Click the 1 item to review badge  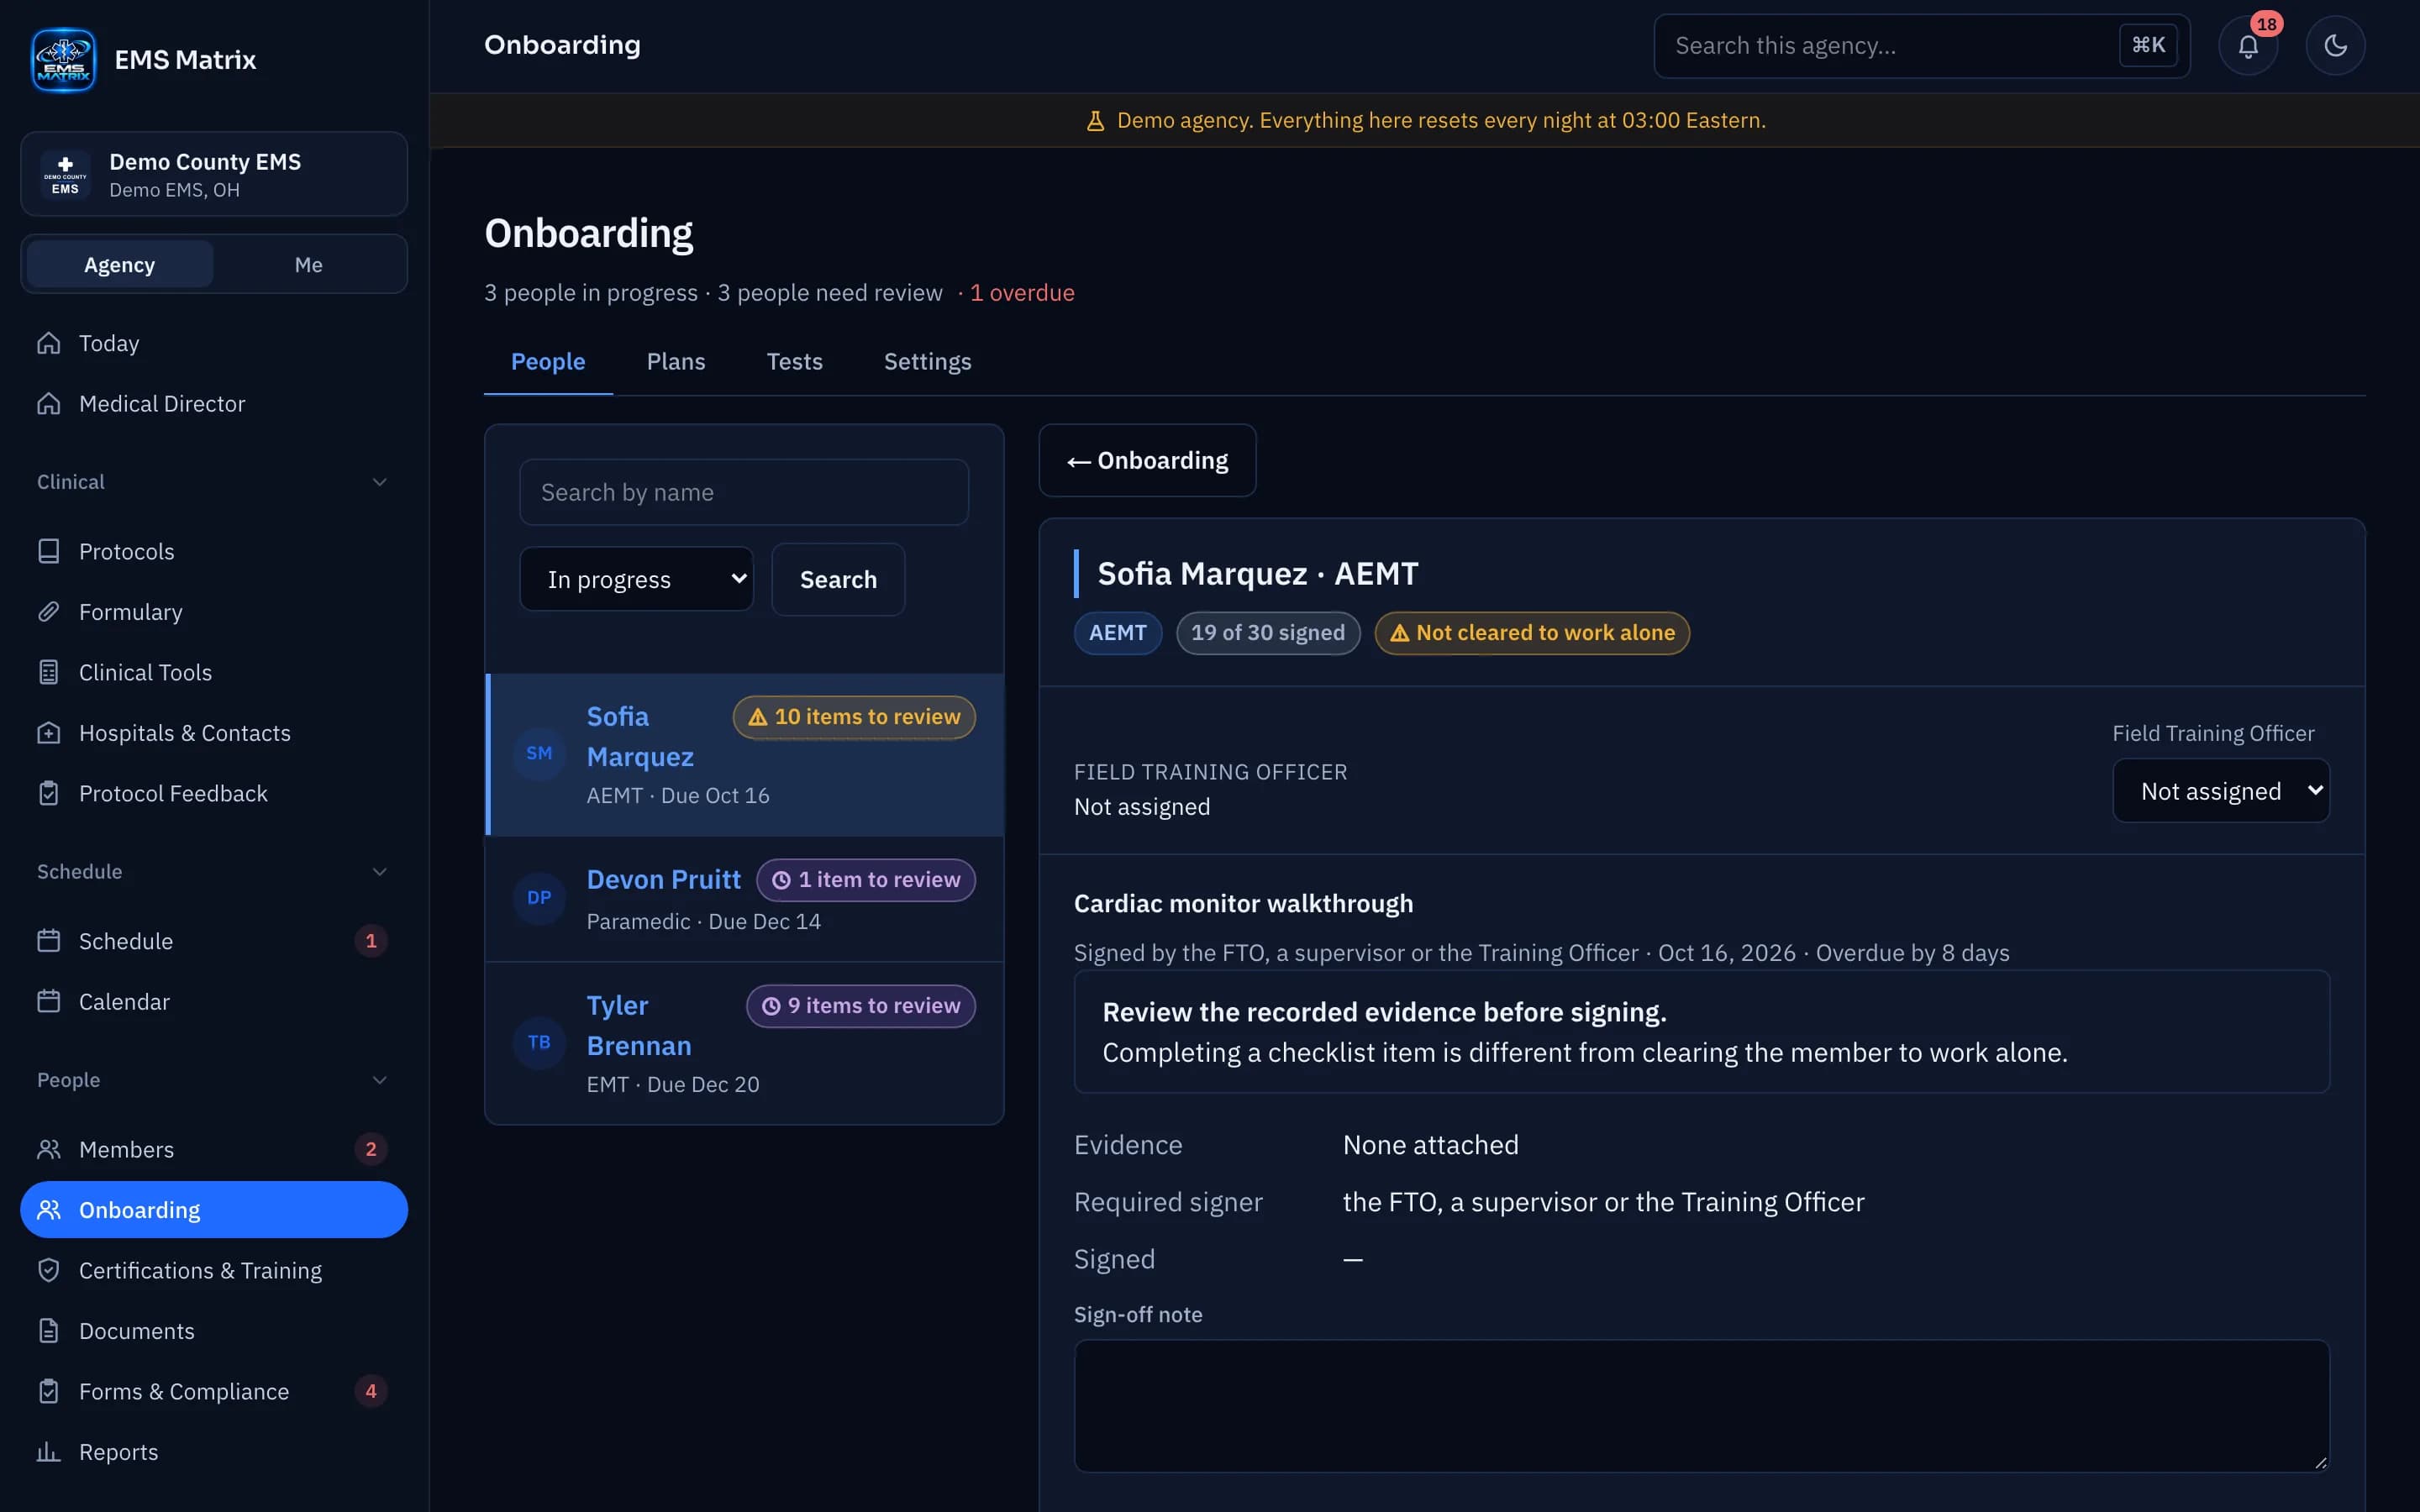tap(866, 880)
